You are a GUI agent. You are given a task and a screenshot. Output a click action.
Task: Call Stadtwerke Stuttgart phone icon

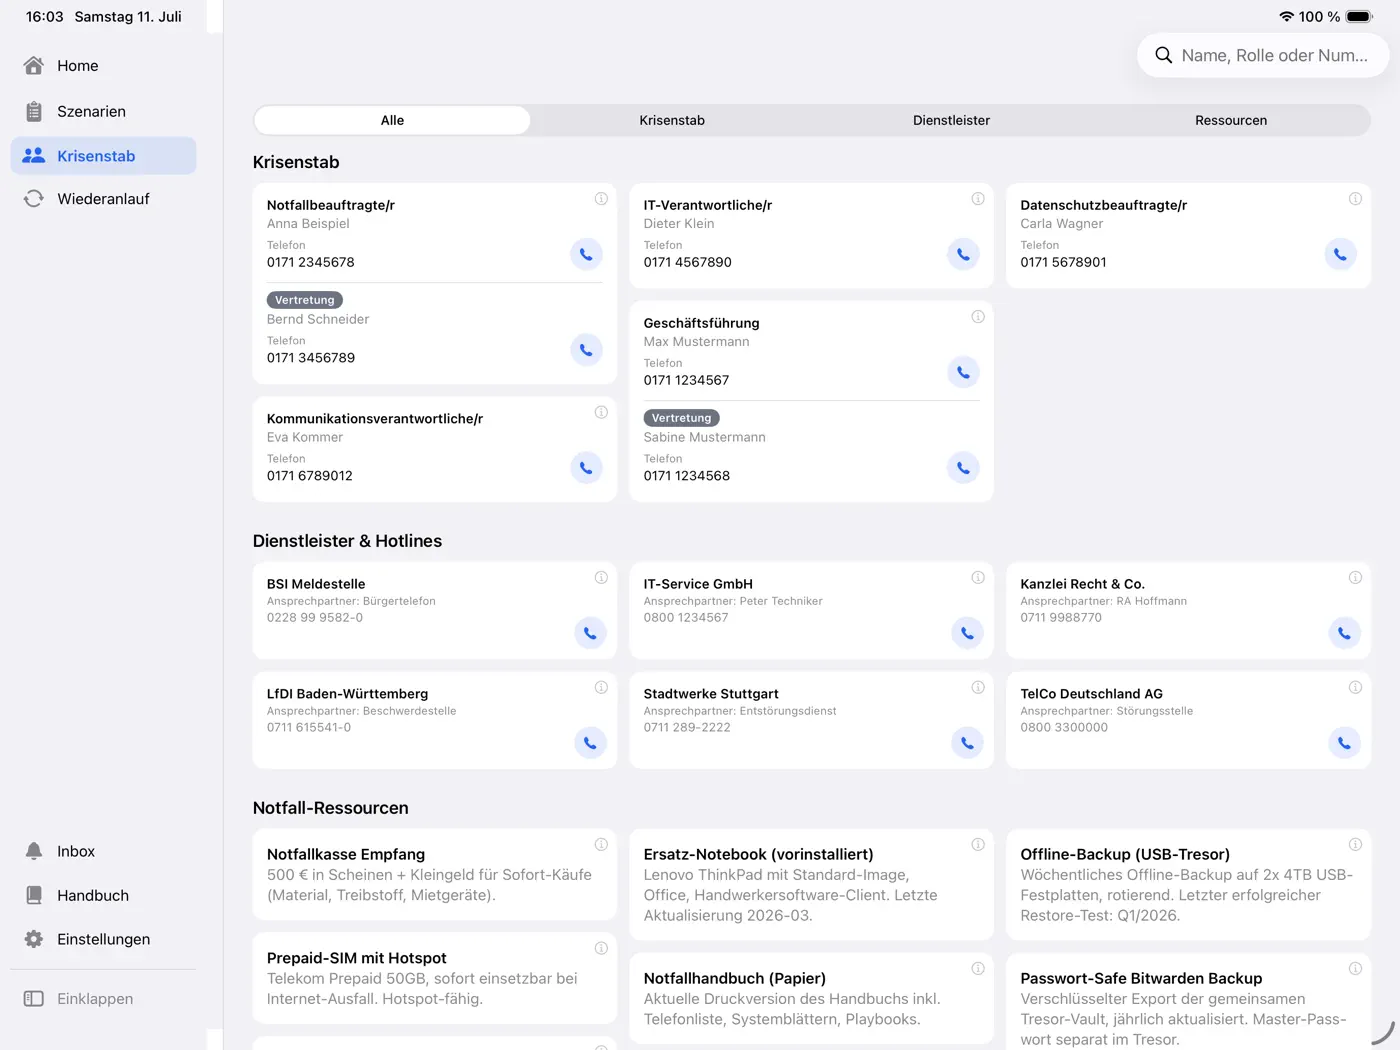[967, 743]
